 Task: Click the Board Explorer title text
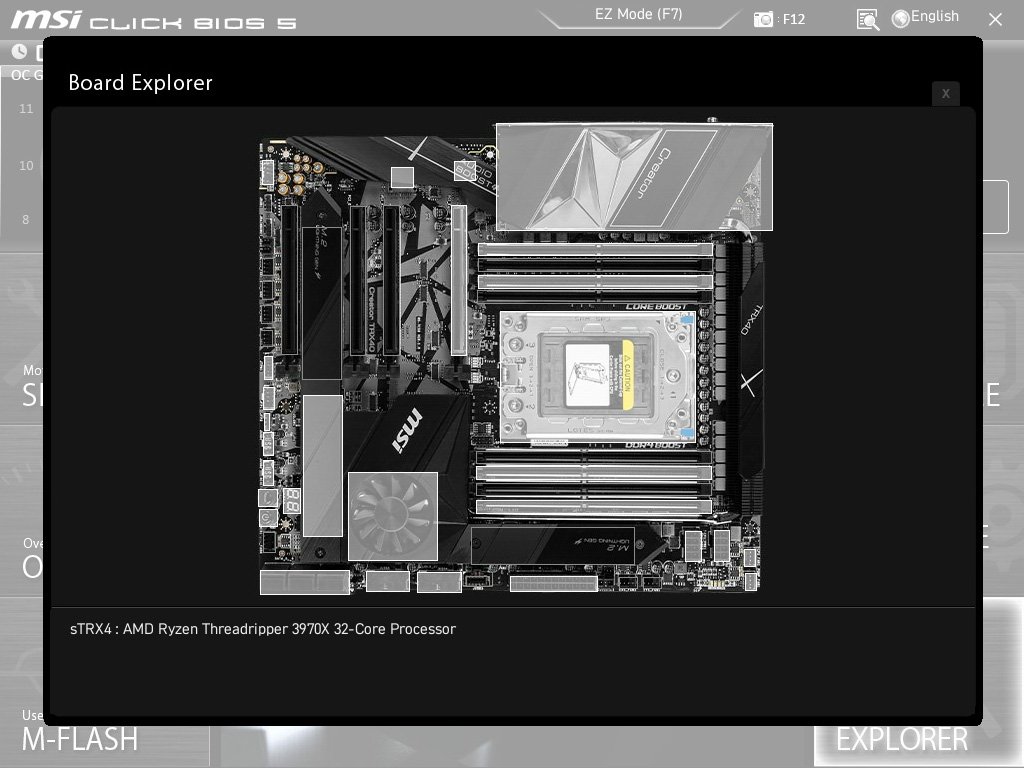coord(140,83)
